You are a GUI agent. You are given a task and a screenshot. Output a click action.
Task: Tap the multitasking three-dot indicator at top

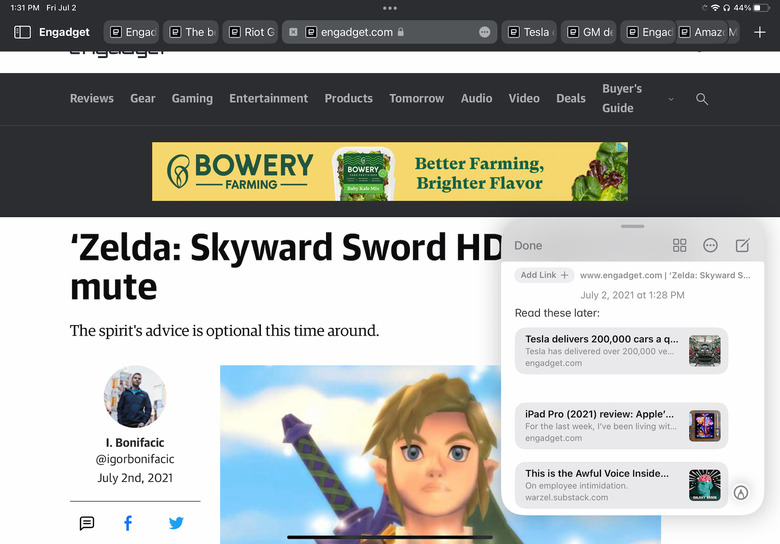point(390,8)
